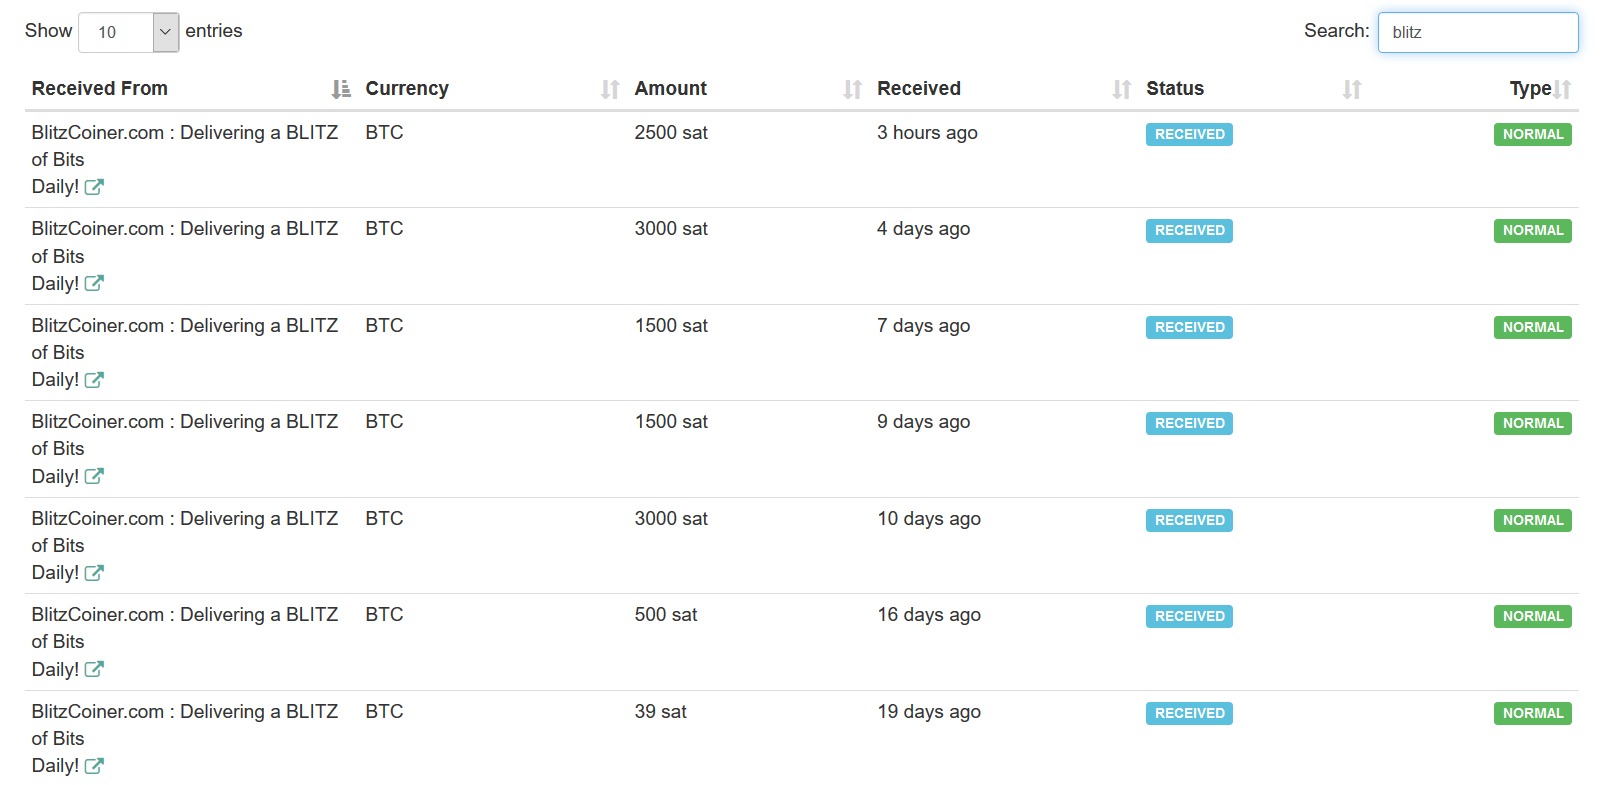The image size is (1607, 785).
Task: Open external link icon in 10 days ago row
Action: coord(94,573)
